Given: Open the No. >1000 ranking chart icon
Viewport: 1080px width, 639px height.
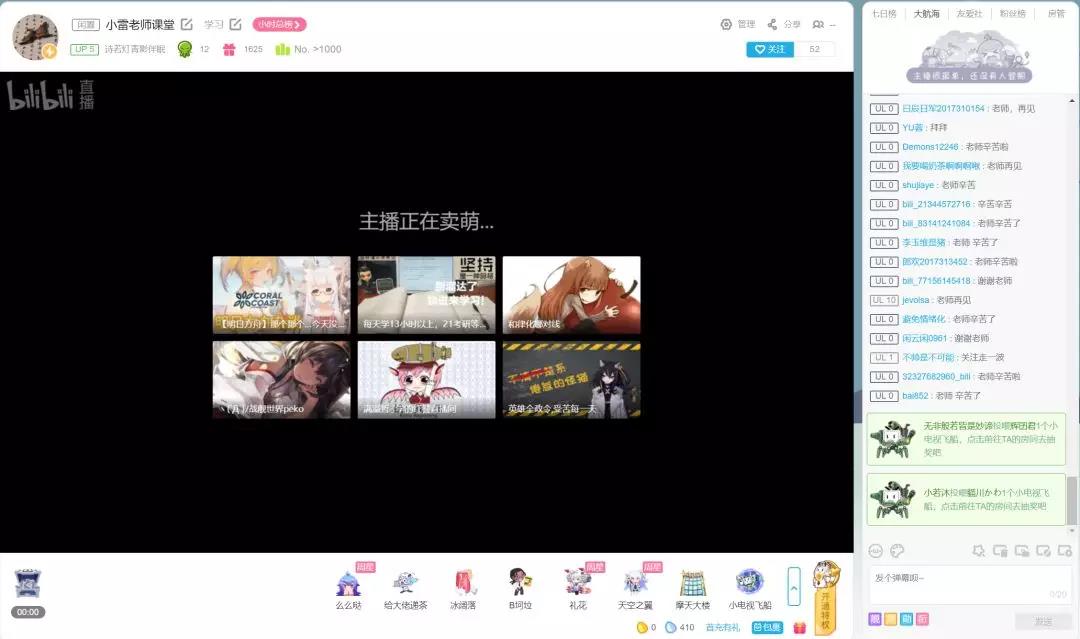Looking at the screenshot, I should coord(282,49).
